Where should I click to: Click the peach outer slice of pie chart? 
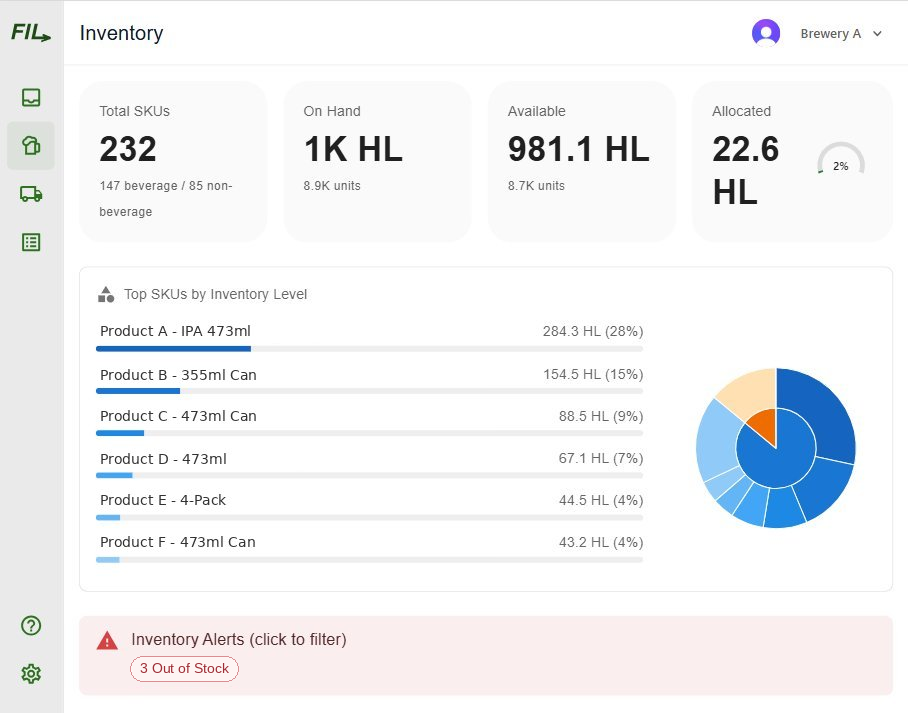pyautogui.click(x=750, y=391)
